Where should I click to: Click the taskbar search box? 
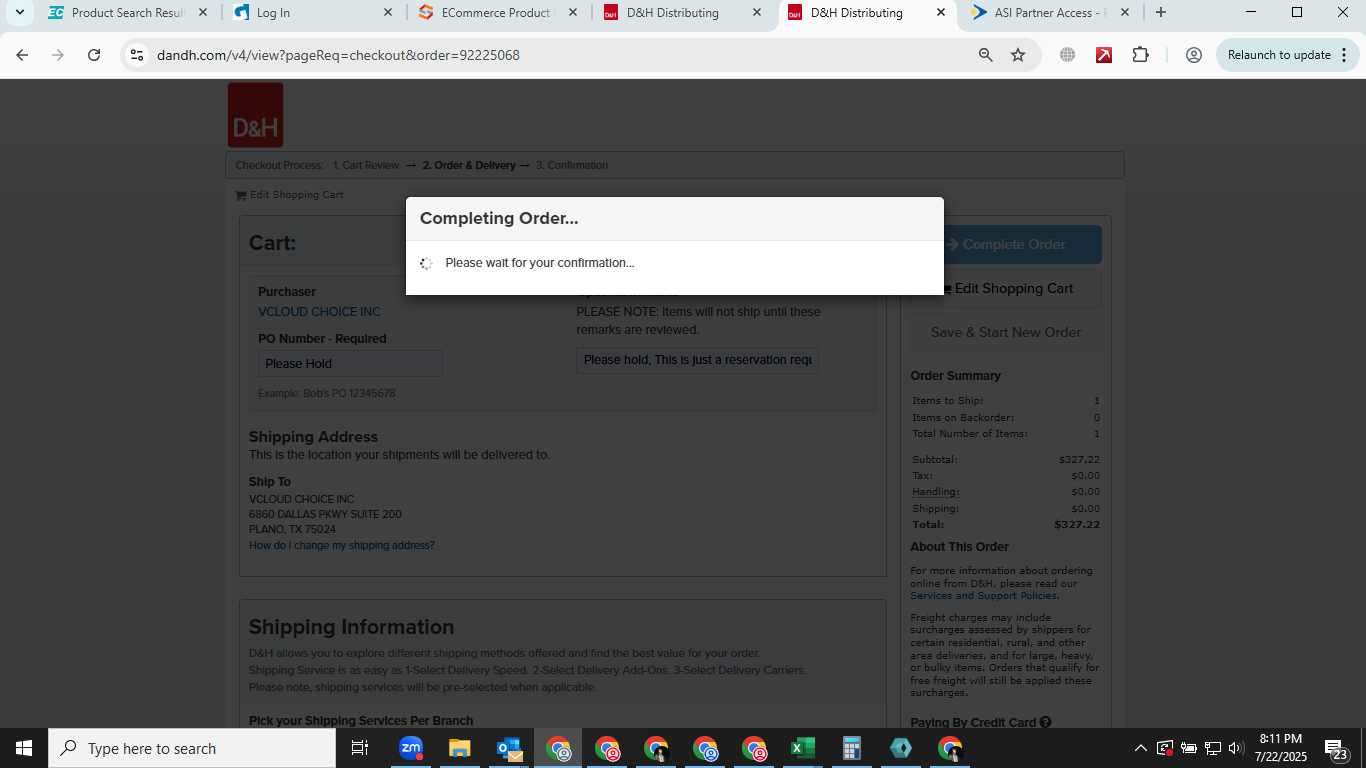pos(192,748)
